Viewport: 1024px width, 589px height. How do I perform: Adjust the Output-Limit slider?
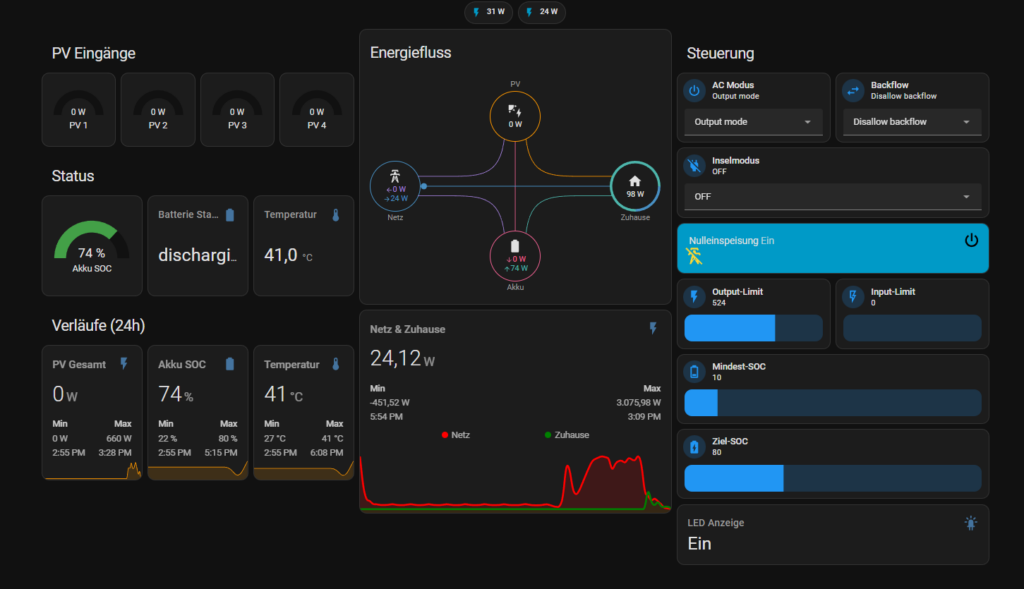click(x=753, y=328)
